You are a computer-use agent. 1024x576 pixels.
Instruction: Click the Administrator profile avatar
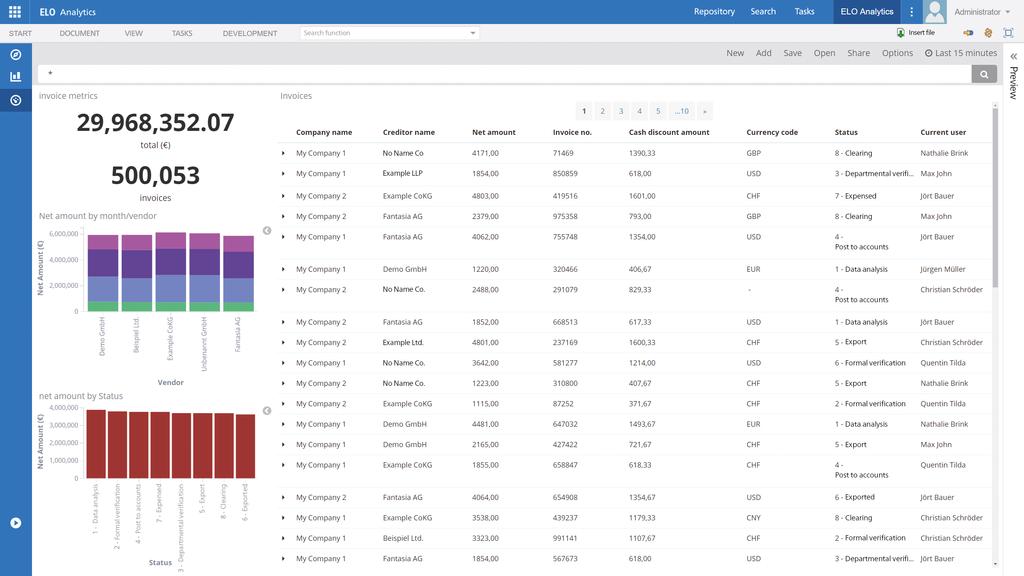[935, 12]
